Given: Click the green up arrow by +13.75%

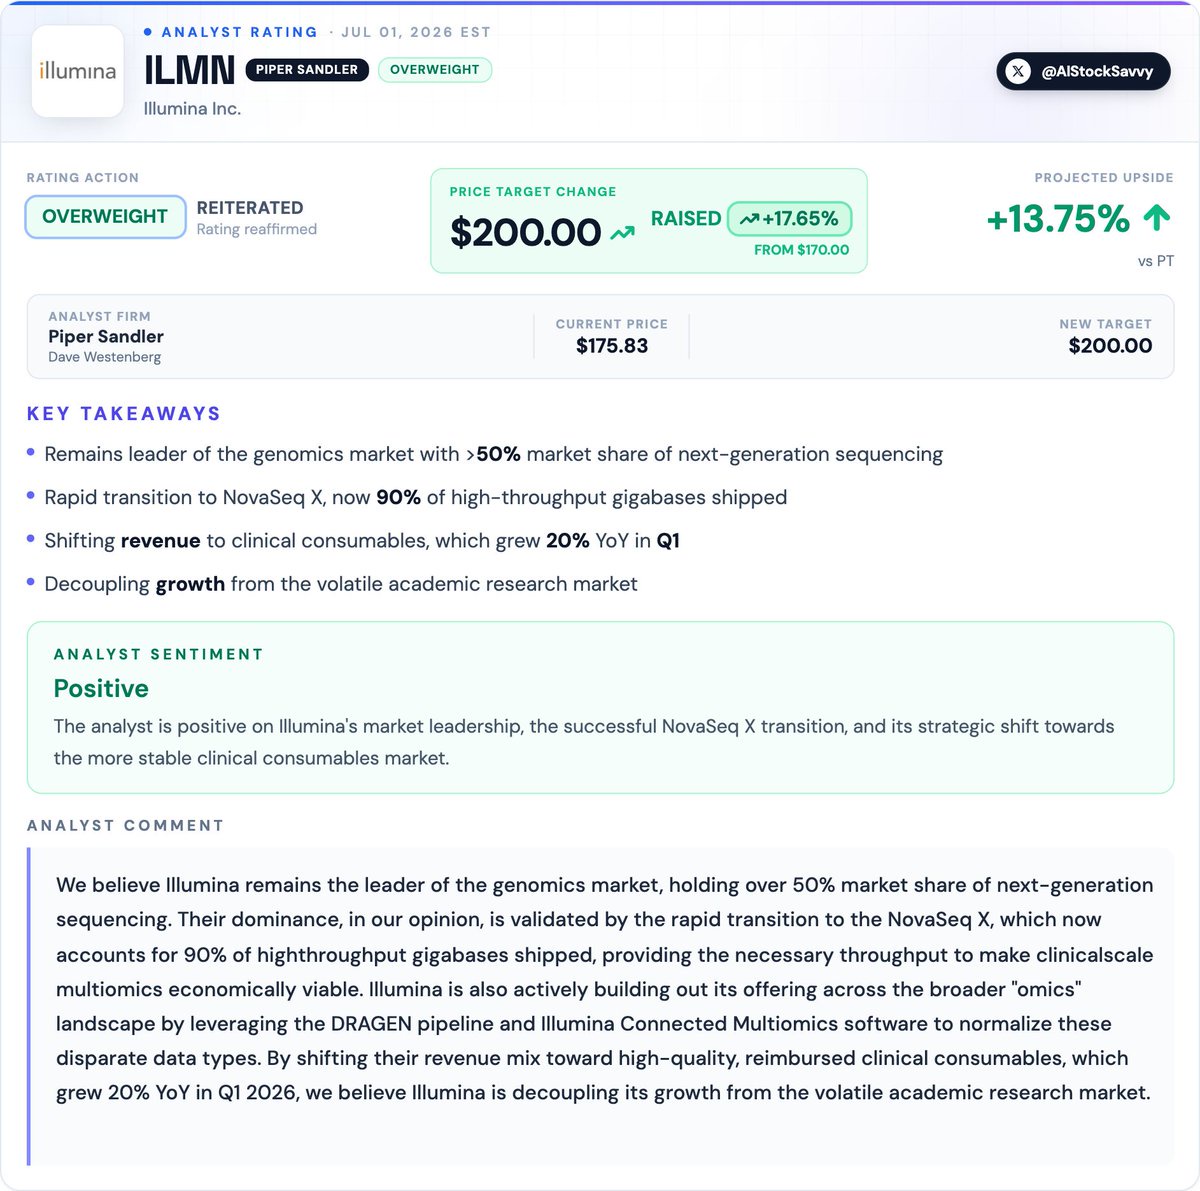Looking at the screenshot, I should [1156, 217].
